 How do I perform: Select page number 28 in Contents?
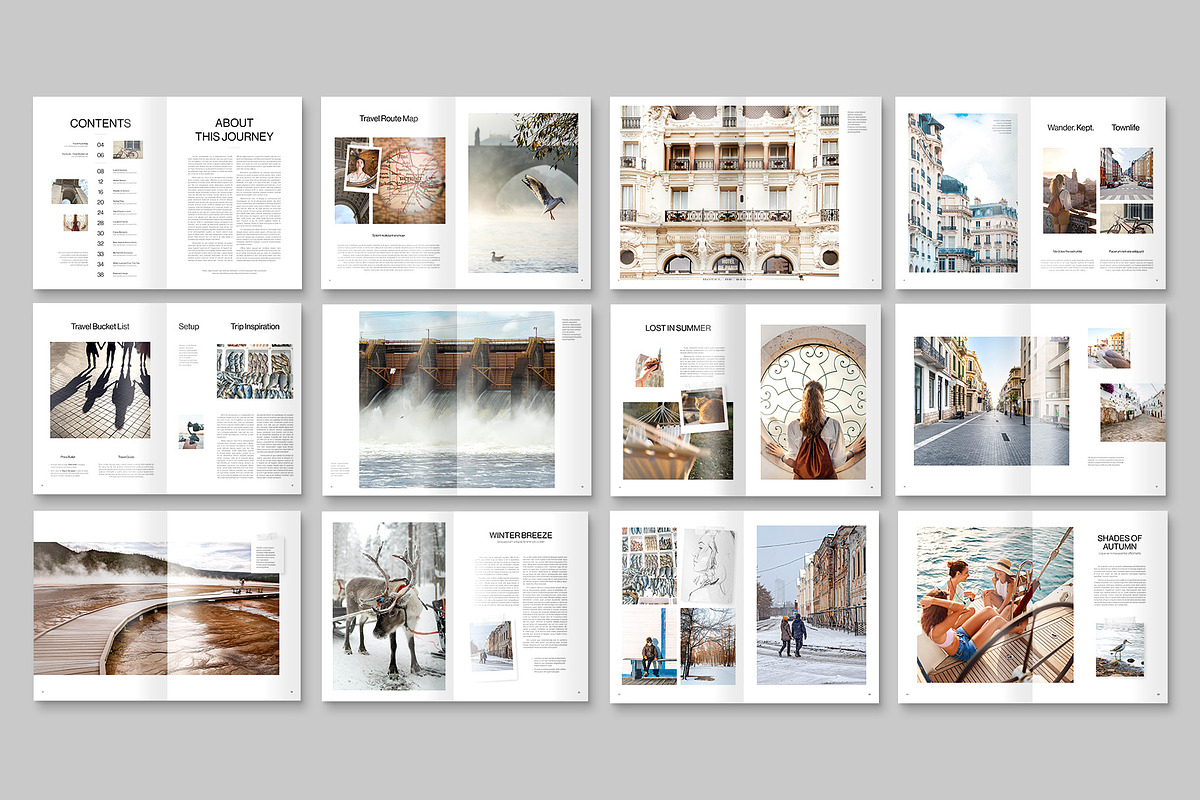[x=100, y=222]
